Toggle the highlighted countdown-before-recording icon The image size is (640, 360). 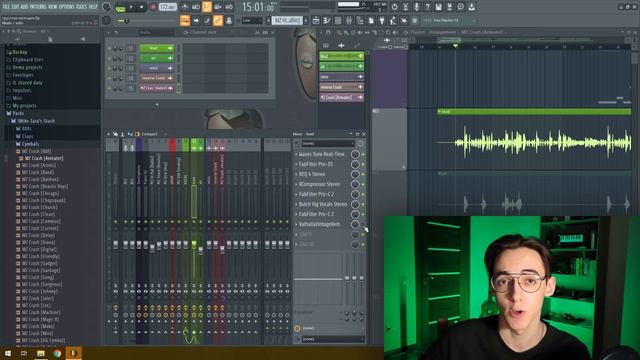coord(207,7)
